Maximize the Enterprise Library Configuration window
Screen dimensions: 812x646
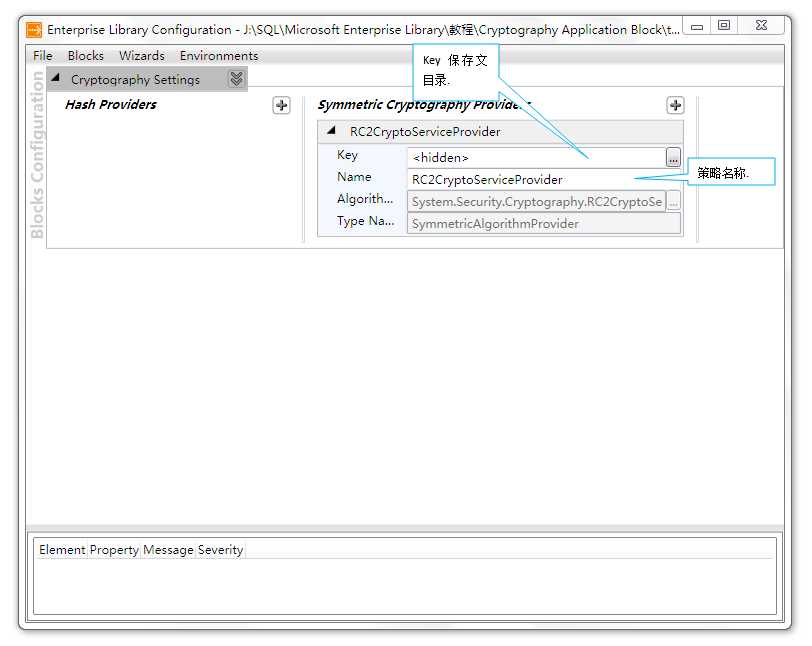(x=724, y=25)
